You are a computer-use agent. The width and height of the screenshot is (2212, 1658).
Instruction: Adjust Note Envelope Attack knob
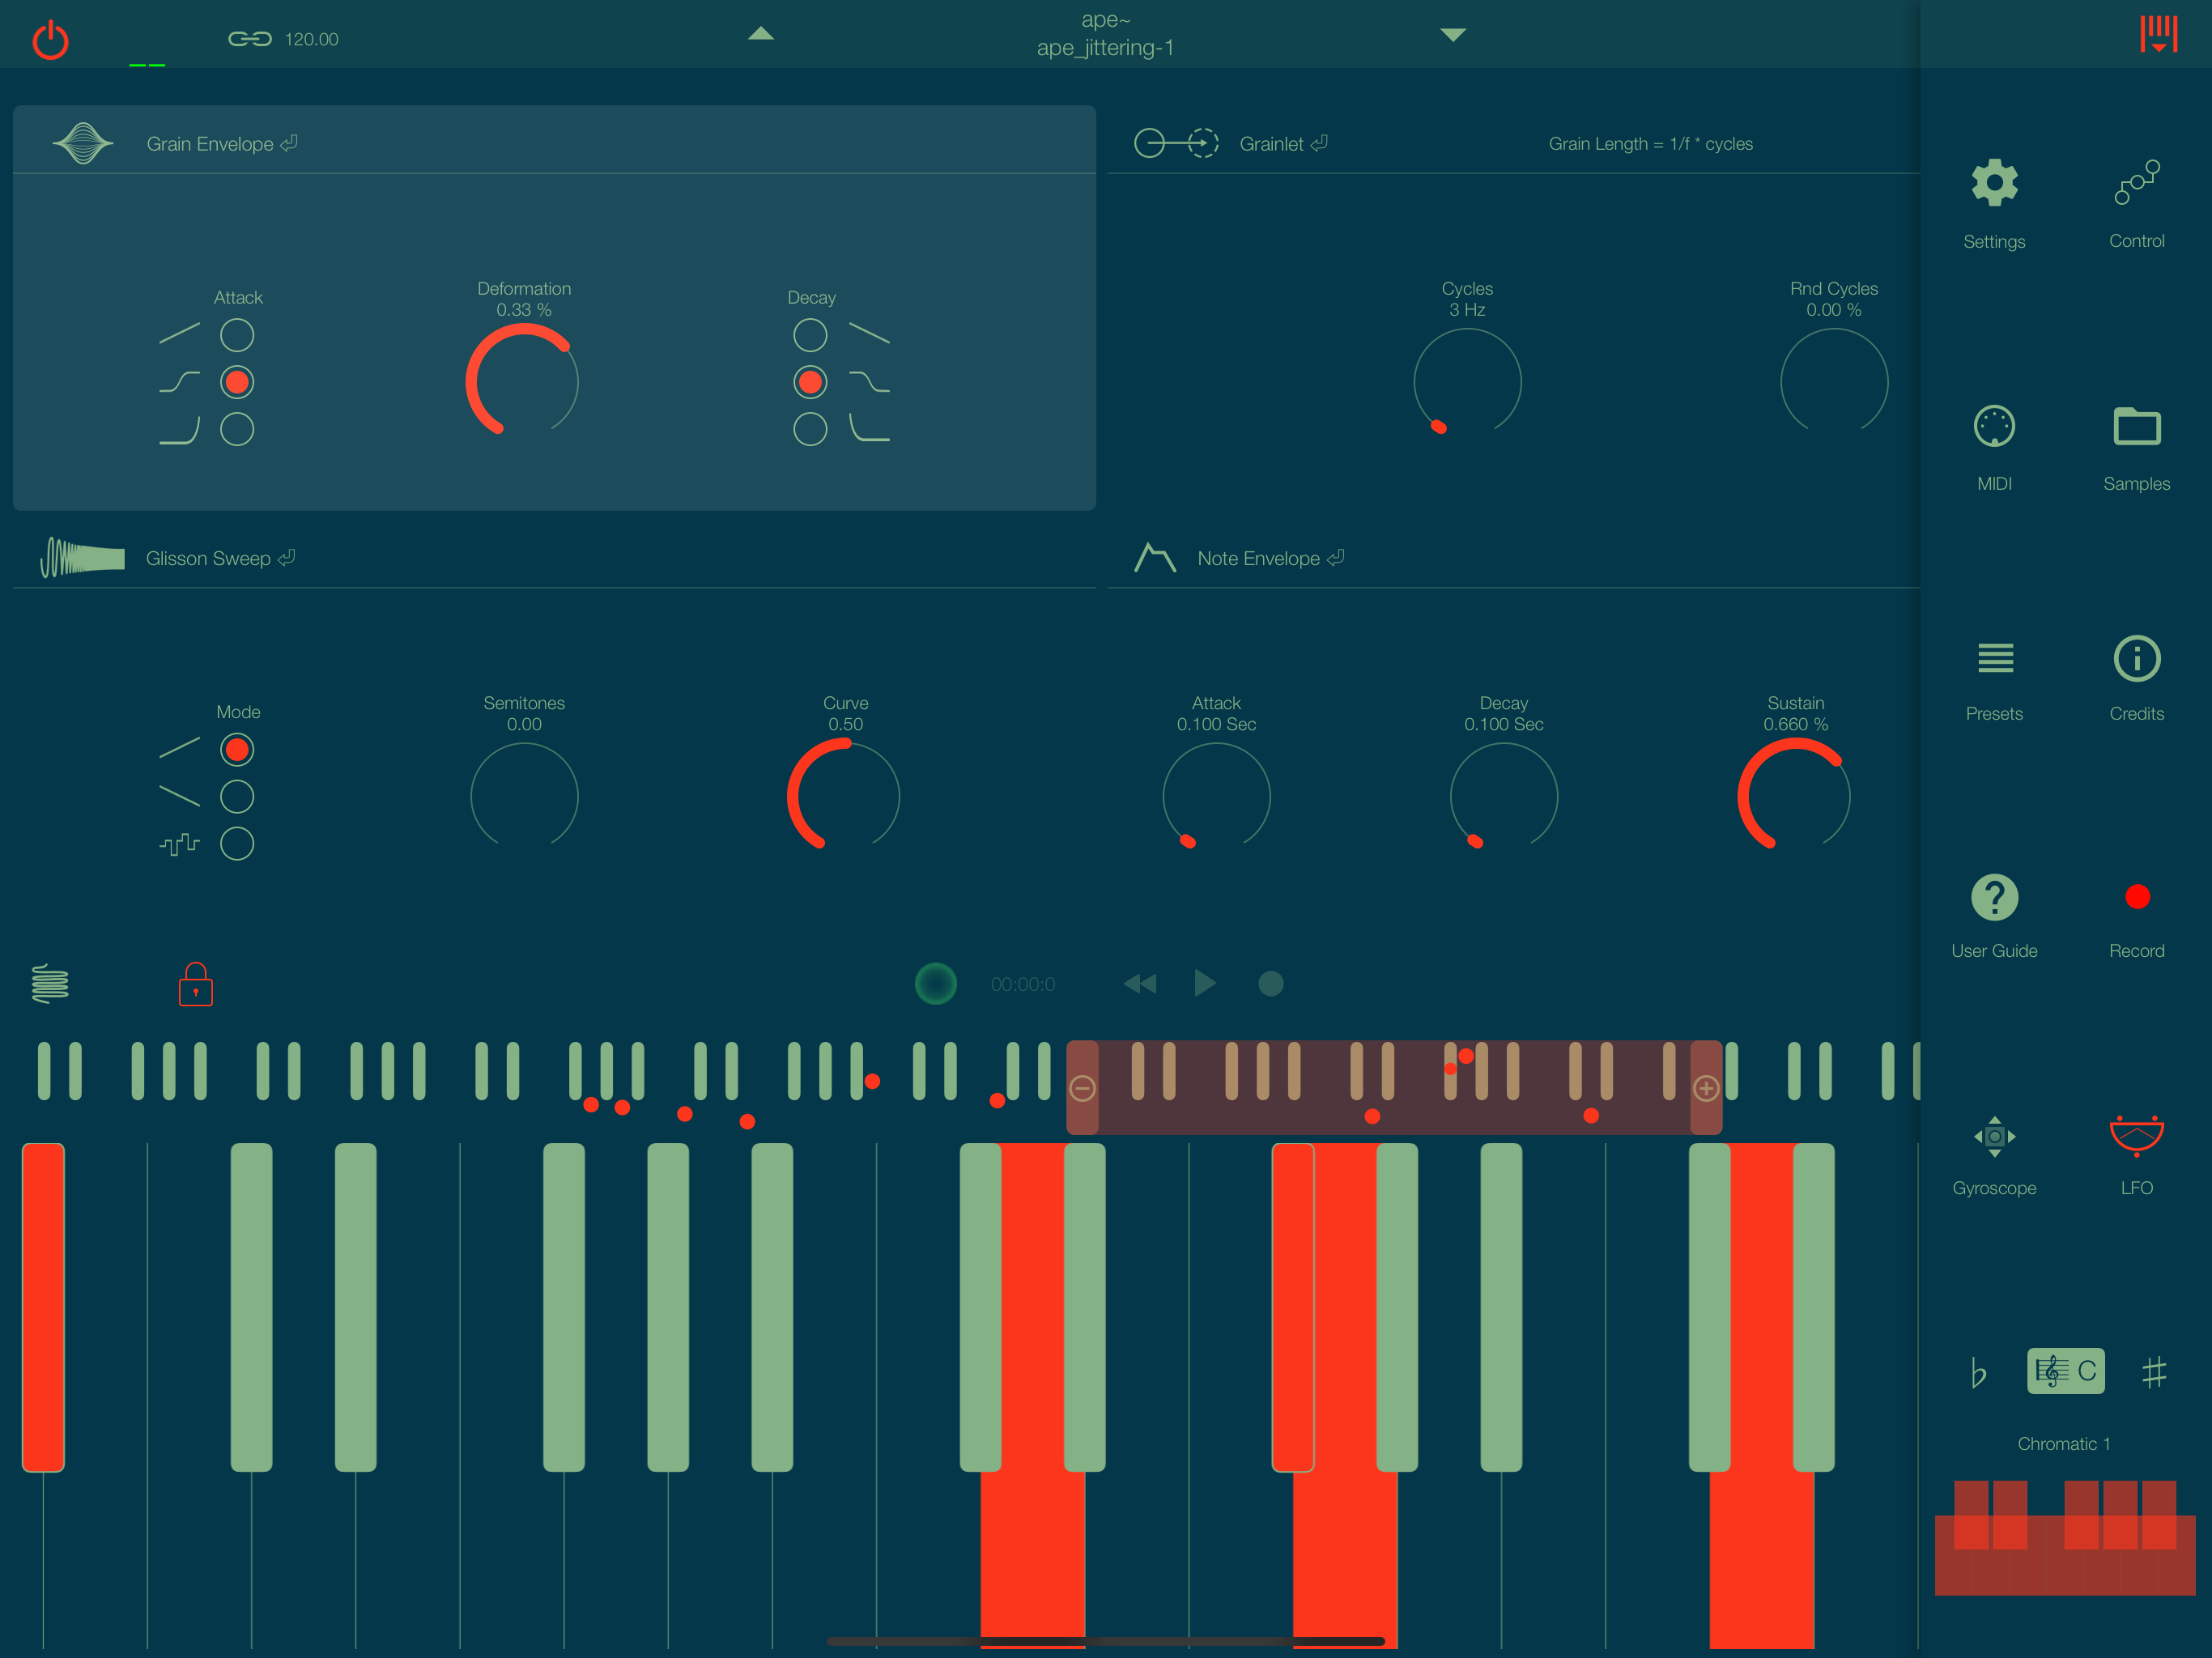pos(1216,797)
